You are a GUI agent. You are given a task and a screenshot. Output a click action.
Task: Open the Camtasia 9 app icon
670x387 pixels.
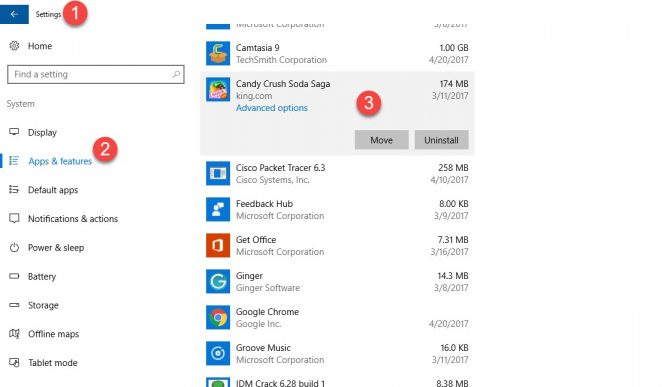pyautogui.click(x=218, y=53)
